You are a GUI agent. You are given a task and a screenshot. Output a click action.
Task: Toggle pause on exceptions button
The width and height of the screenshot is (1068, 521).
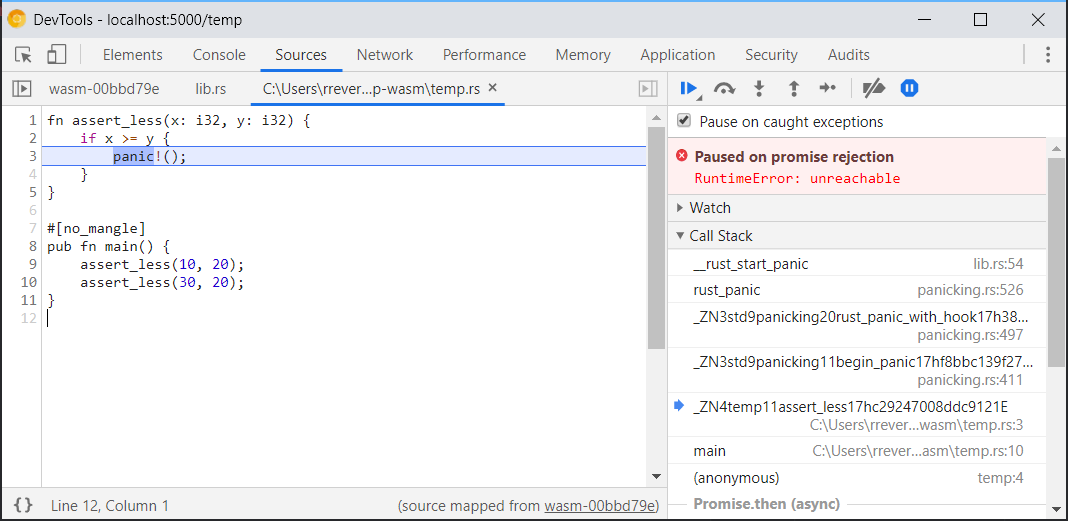(909, 89)
